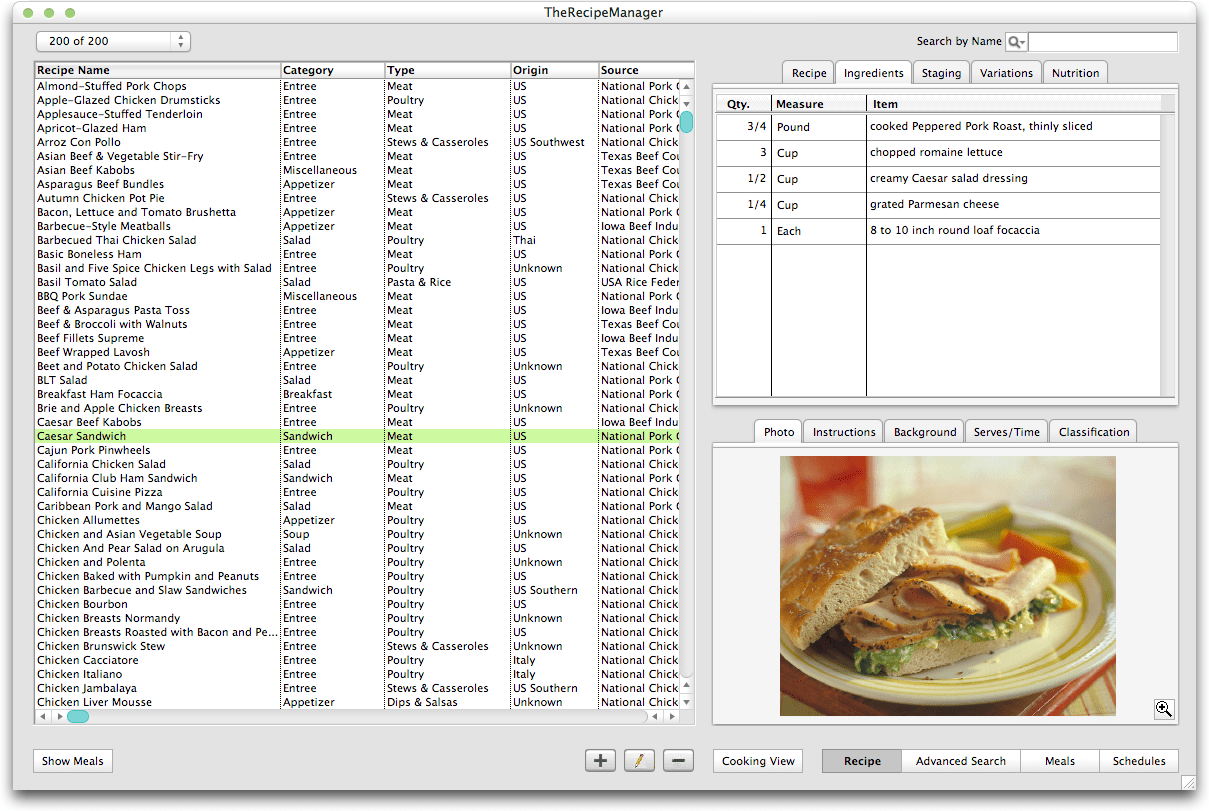Click the Qty. column header in ingredients

[x=744, y=104]
